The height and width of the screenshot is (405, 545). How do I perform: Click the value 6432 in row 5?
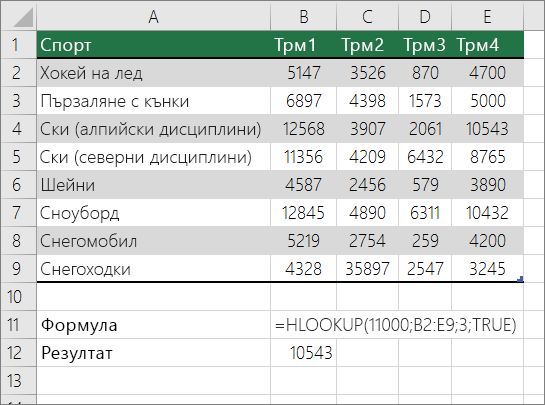425,156
